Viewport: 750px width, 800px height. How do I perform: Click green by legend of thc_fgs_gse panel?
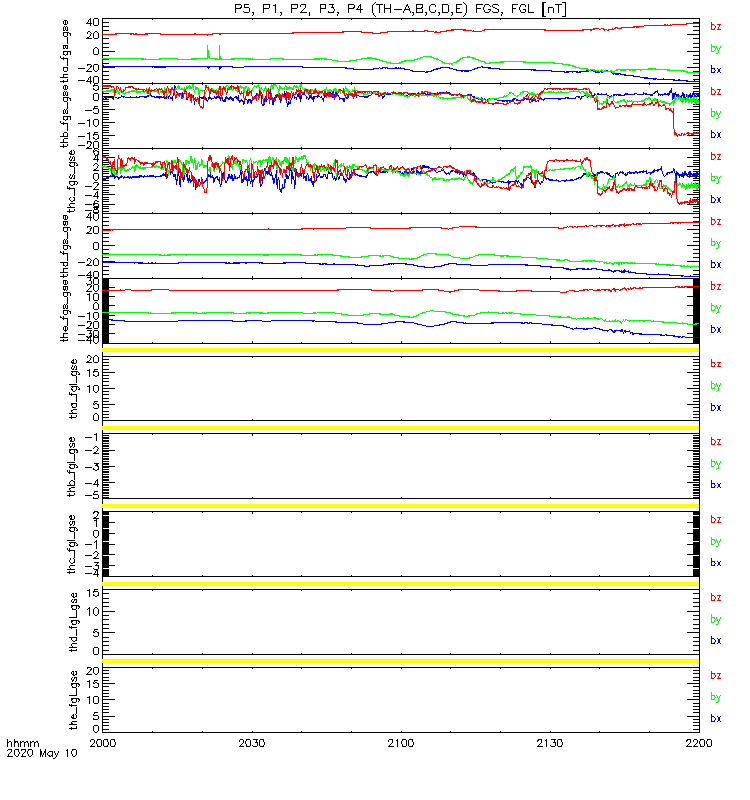716,178
